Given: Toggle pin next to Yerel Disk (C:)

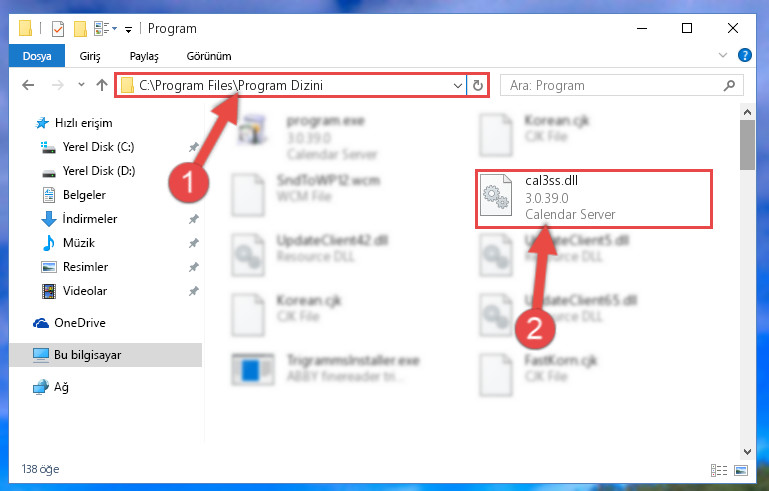Looking at the screenshot, I should 194,147.
